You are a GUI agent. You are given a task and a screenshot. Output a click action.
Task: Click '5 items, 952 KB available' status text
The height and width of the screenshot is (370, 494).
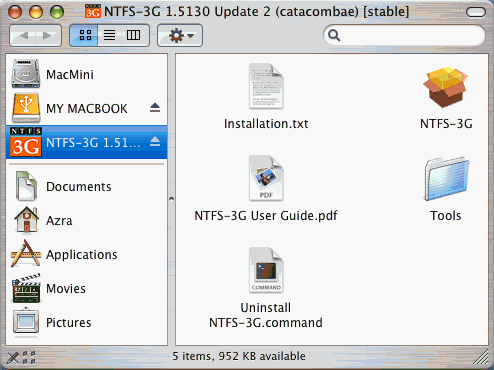(x=239, y=356)
